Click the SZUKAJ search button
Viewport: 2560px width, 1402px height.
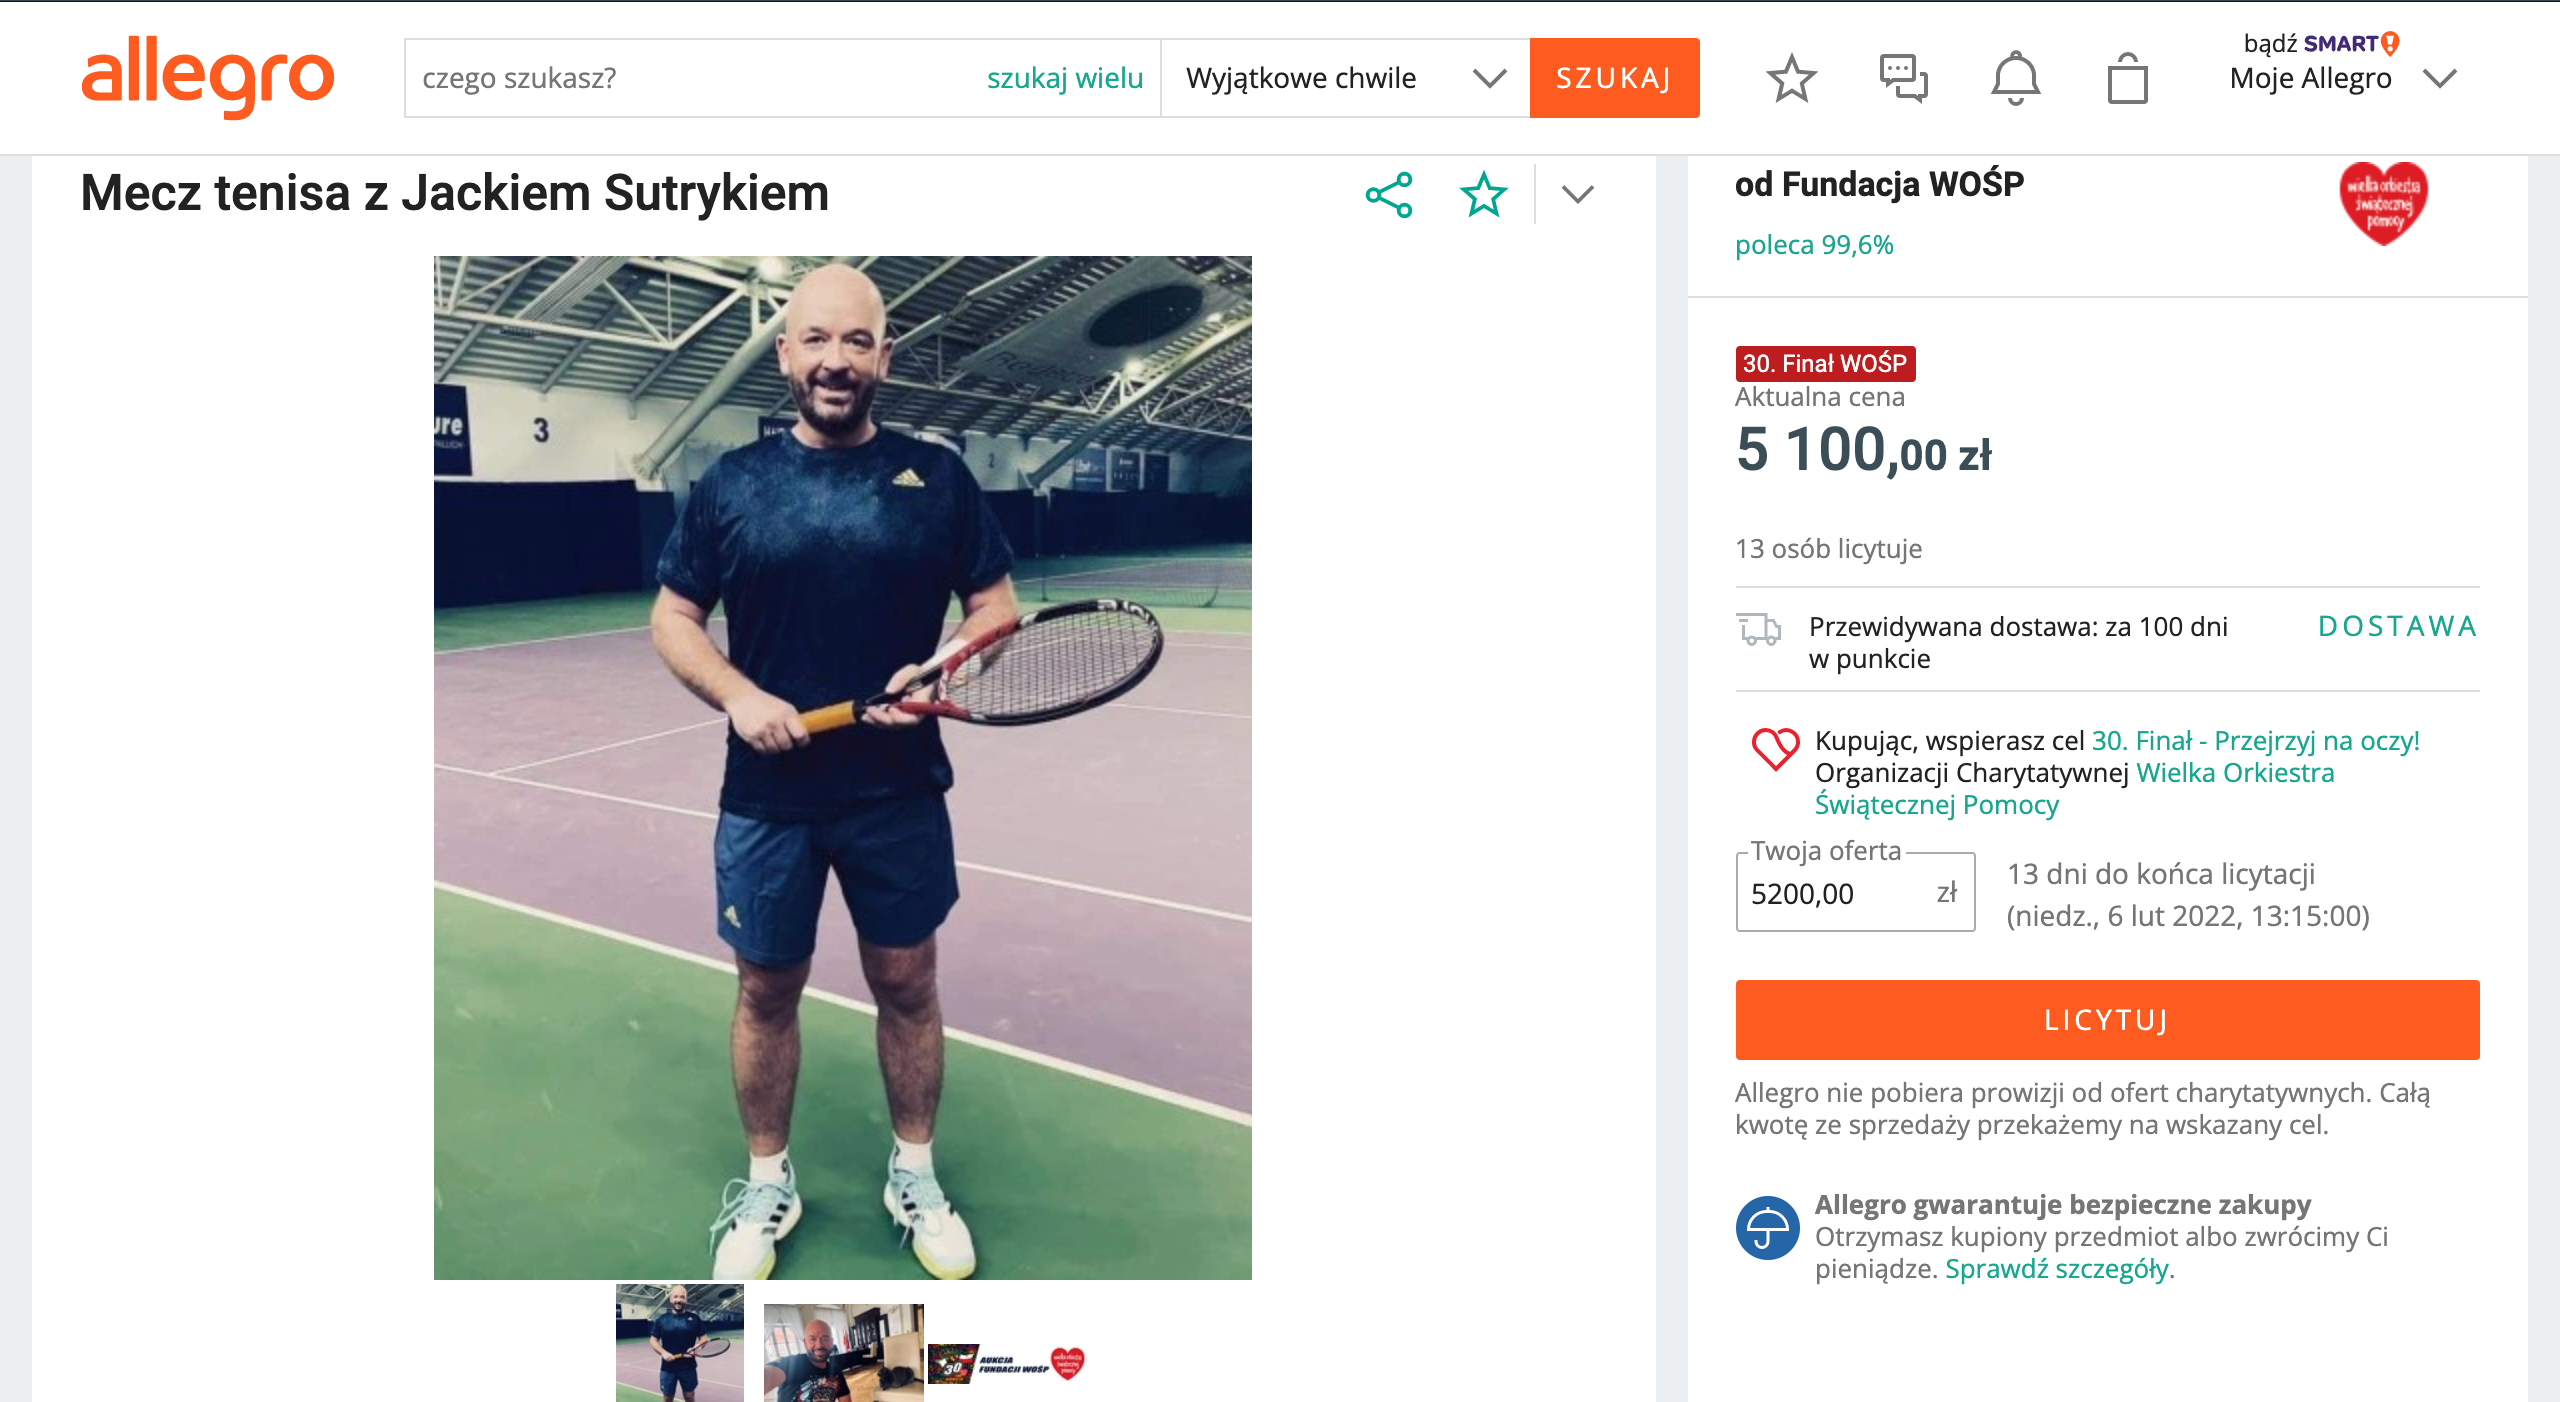[1614, 78]
